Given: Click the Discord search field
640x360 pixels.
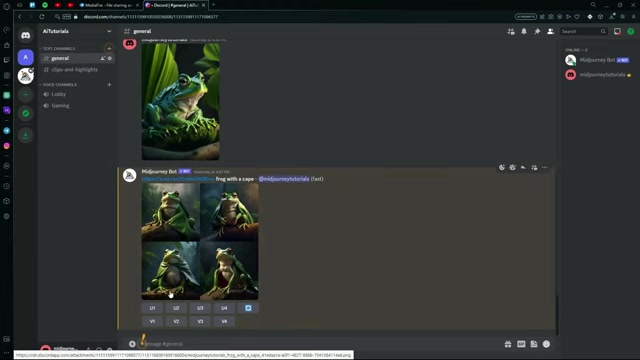Looking at the screenshot, I should [x=583, y=31].
